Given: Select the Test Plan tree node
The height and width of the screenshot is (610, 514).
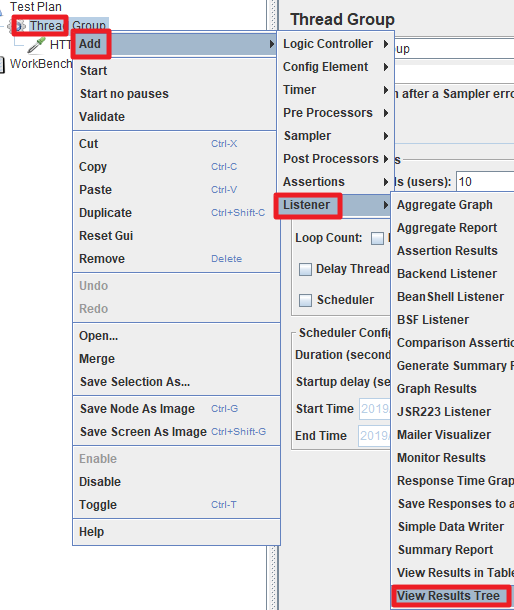Looking at the screenshot, I should tap(35, 7).
